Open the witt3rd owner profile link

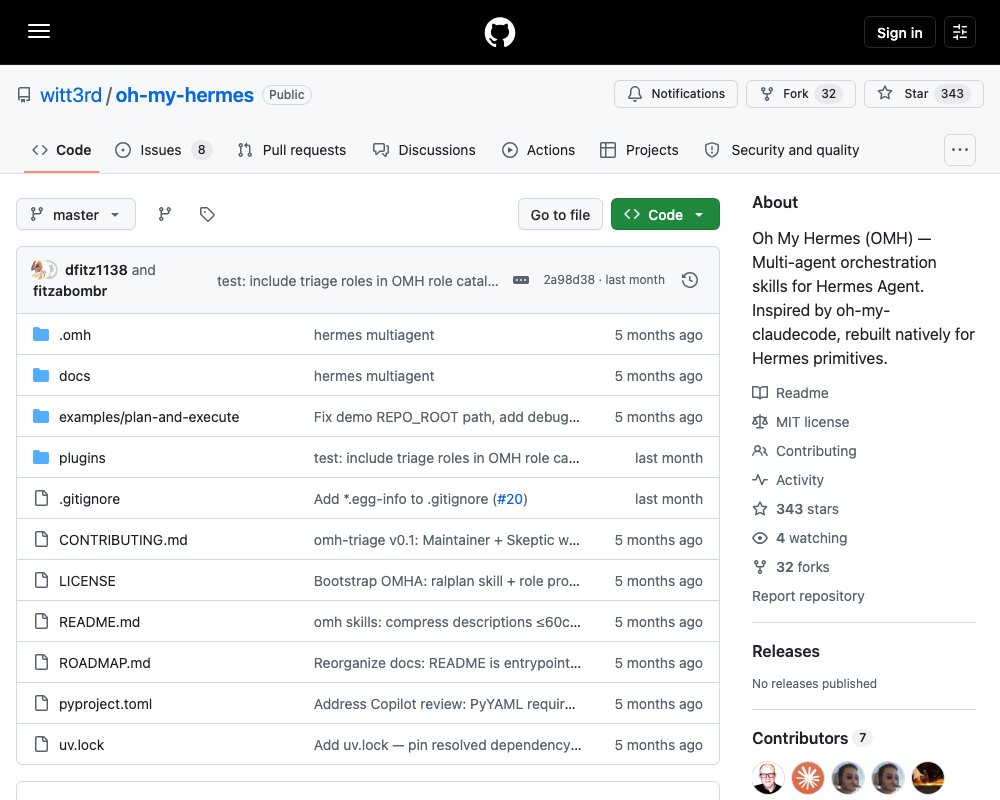pyautogui.click(x=71, y=95)
